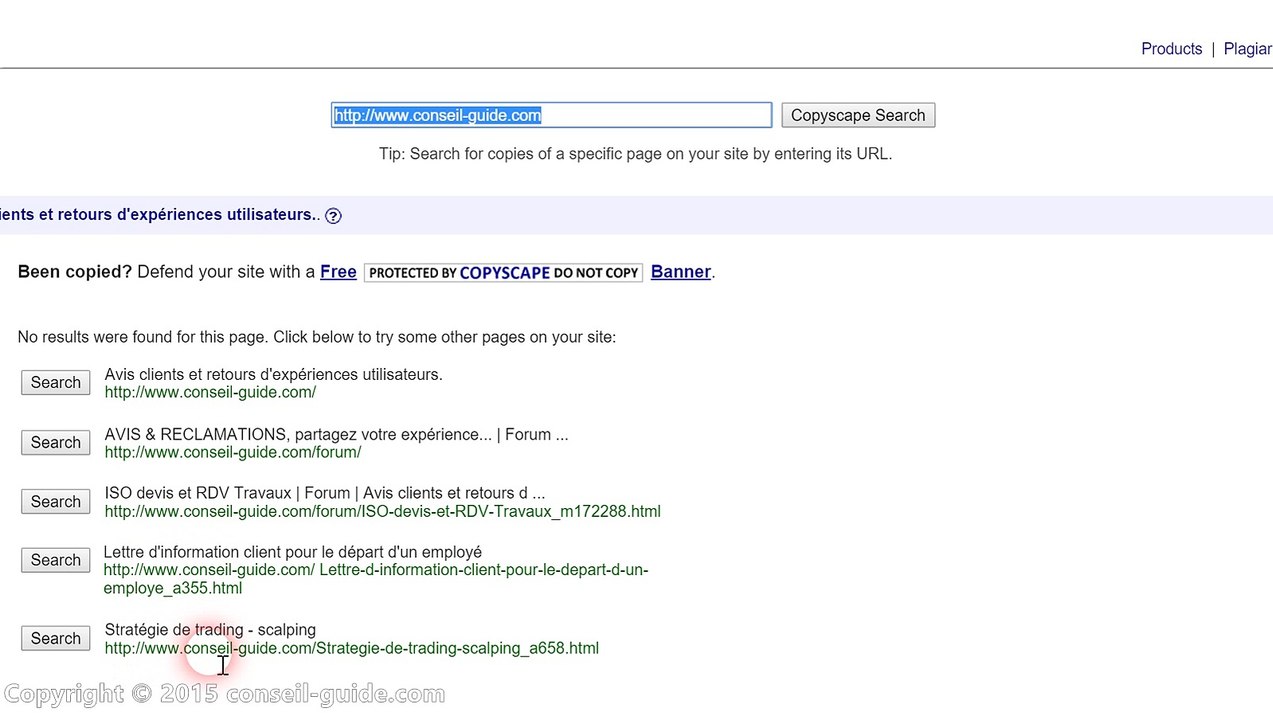Open the Lettre-d-information-client employe_a355.html URL
1273x720 pixels.
point(375,579)
